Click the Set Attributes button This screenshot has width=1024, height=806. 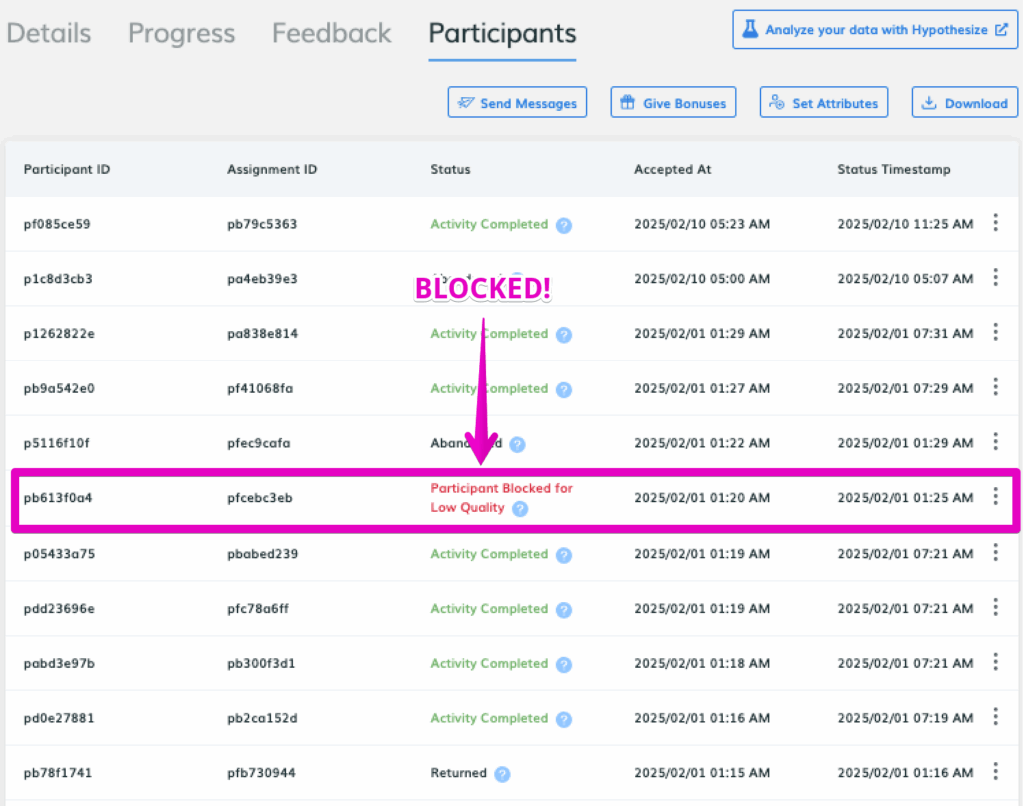pos(824,103)
